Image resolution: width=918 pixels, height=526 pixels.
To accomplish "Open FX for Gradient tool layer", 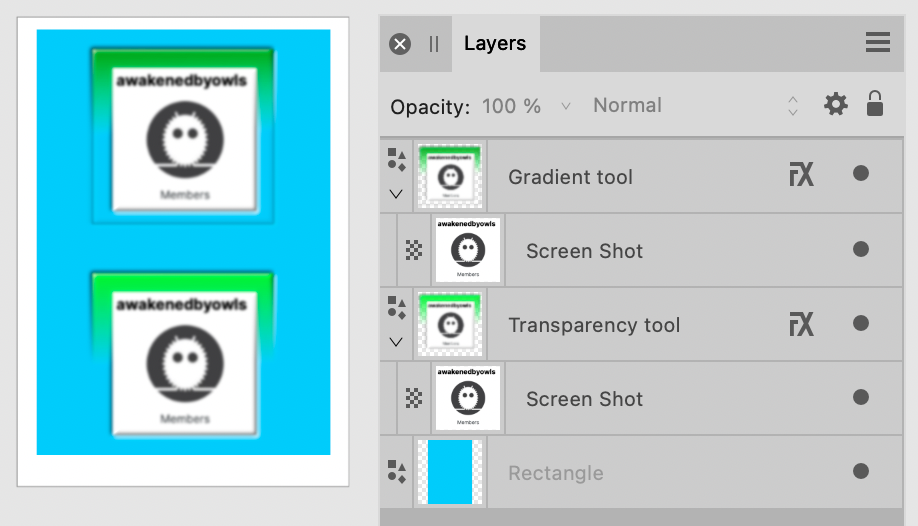I will (x=800, y=176).
